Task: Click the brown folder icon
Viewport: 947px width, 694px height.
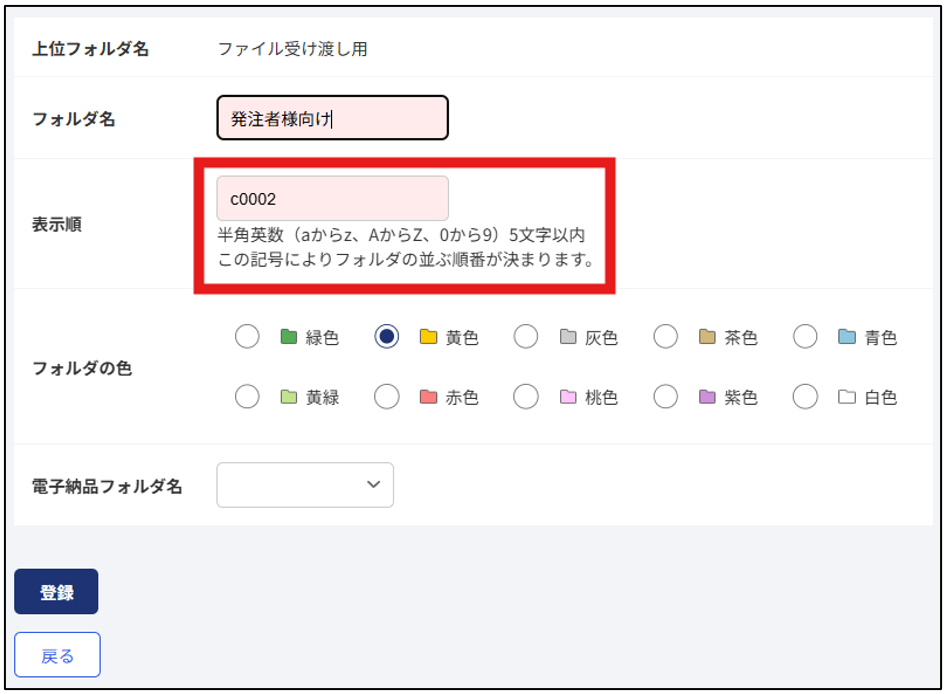Action: point(707,336)
